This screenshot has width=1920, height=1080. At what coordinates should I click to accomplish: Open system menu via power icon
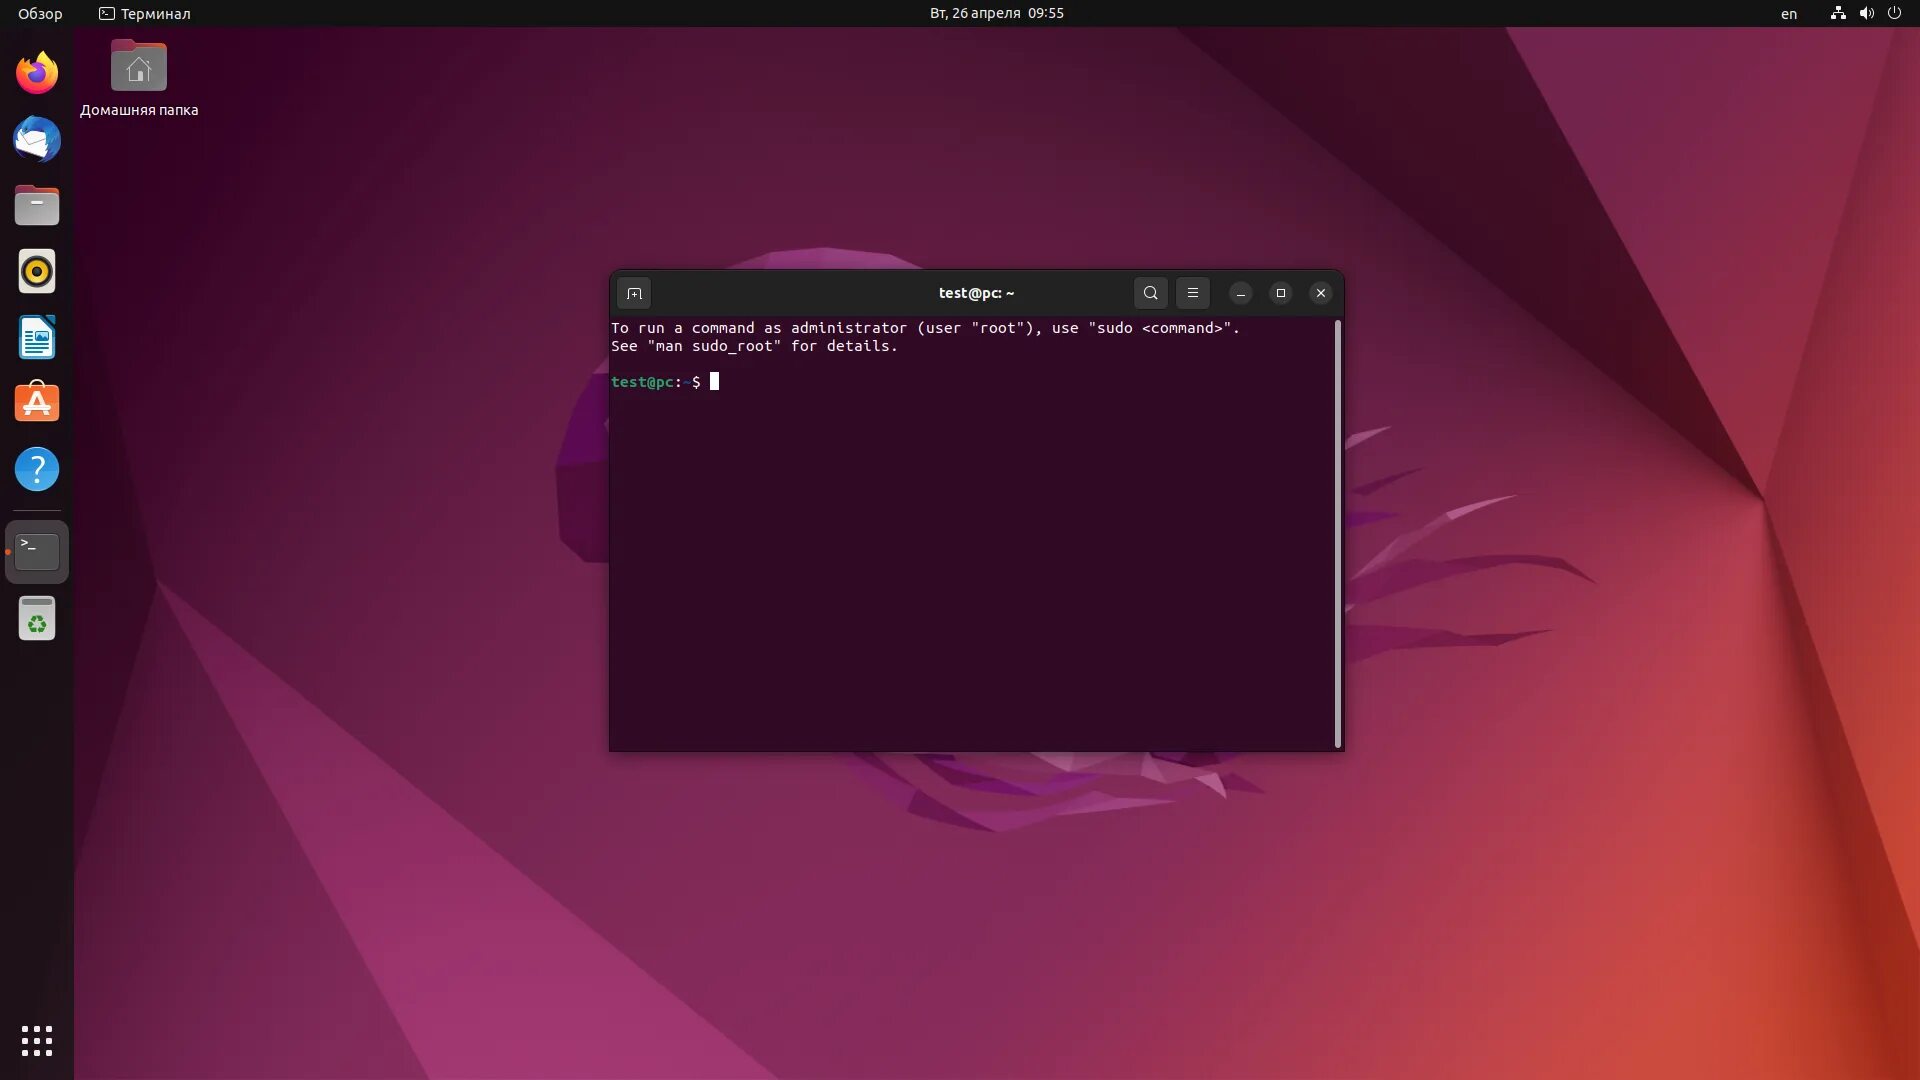click(1894, 13)
